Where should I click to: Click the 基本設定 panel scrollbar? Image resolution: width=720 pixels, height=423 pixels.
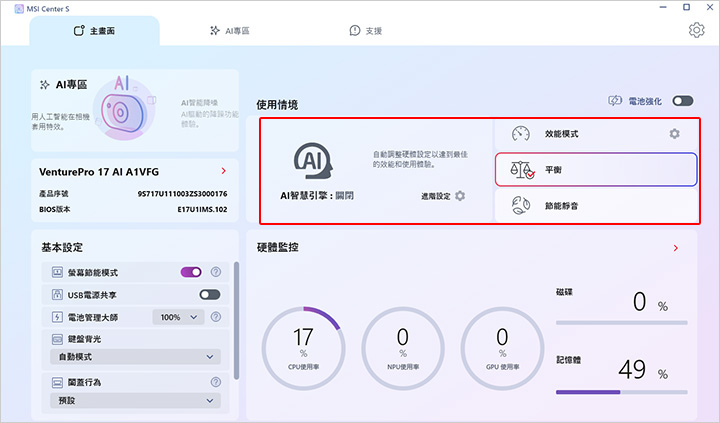point(236,320)
